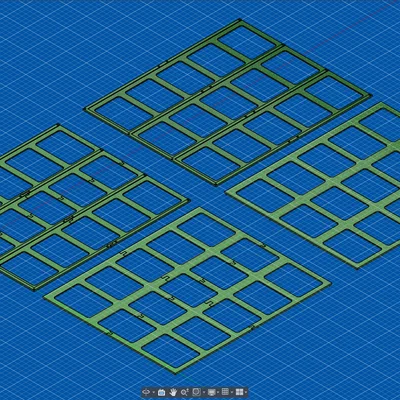
Task: Open the Display Settings monitor icon
Action: [x=212, y=392]
